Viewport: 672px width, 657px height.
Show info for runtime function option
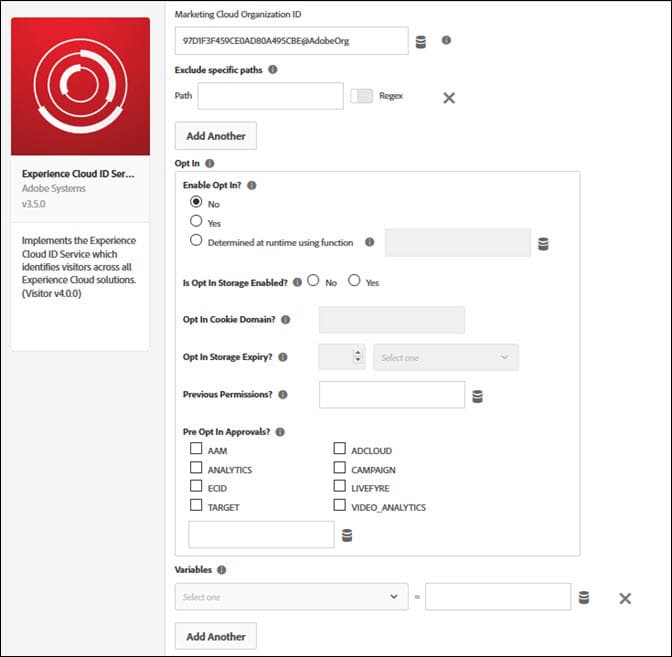(x=369, y=242)
